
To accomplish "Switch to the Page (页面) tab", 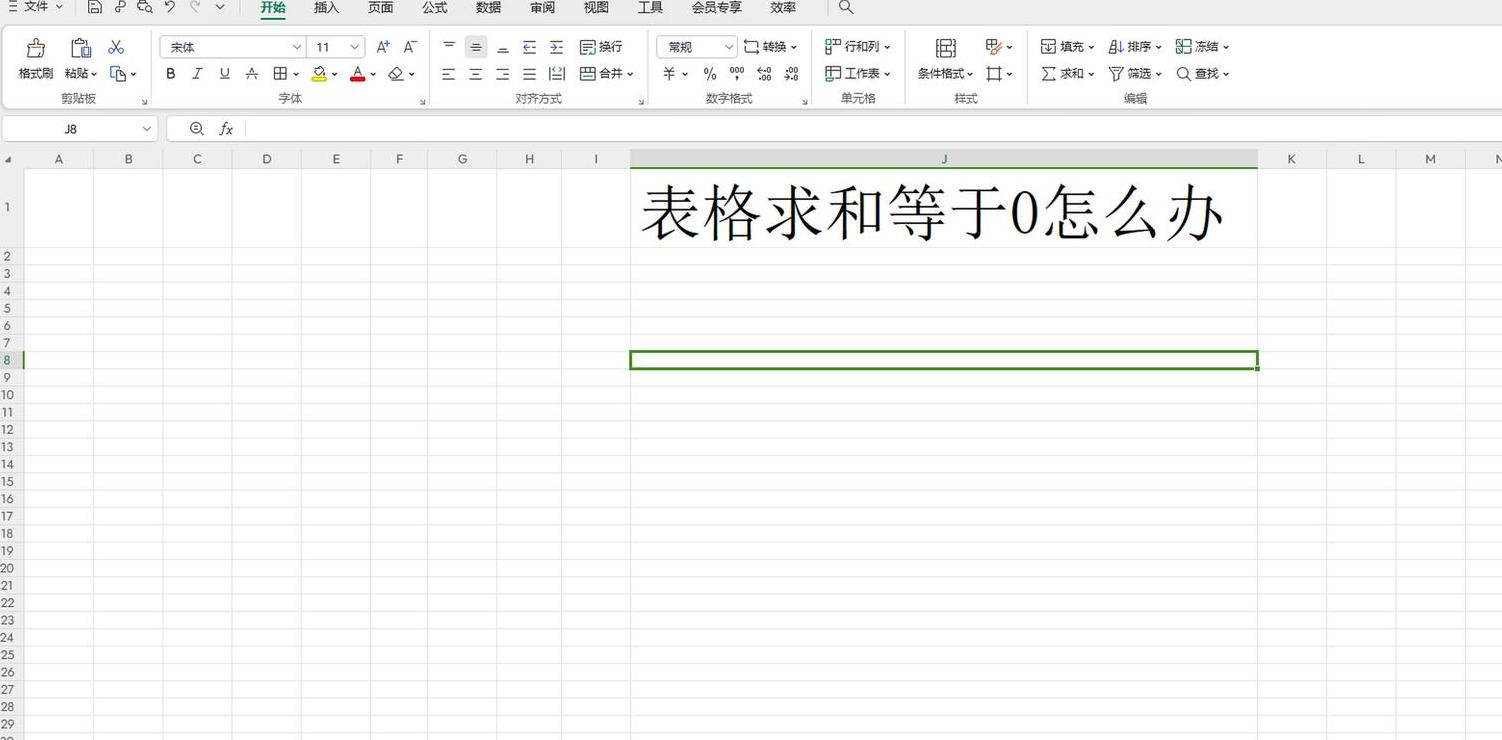I will coord(380,7).
